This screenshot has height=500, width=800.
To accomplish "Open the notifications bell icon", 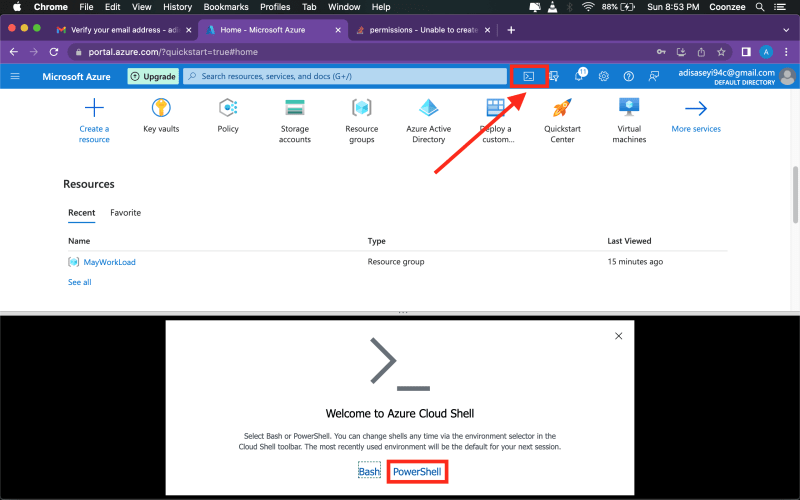I will (579, 77).
